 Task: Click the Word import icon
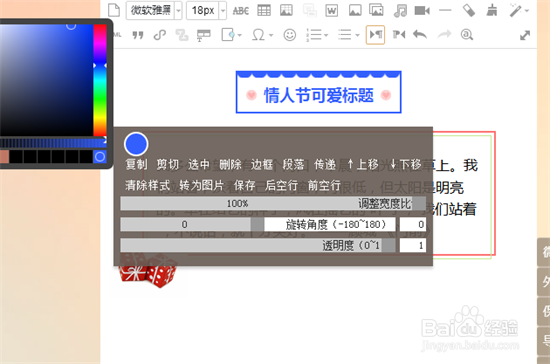click(x=331, y=11)
